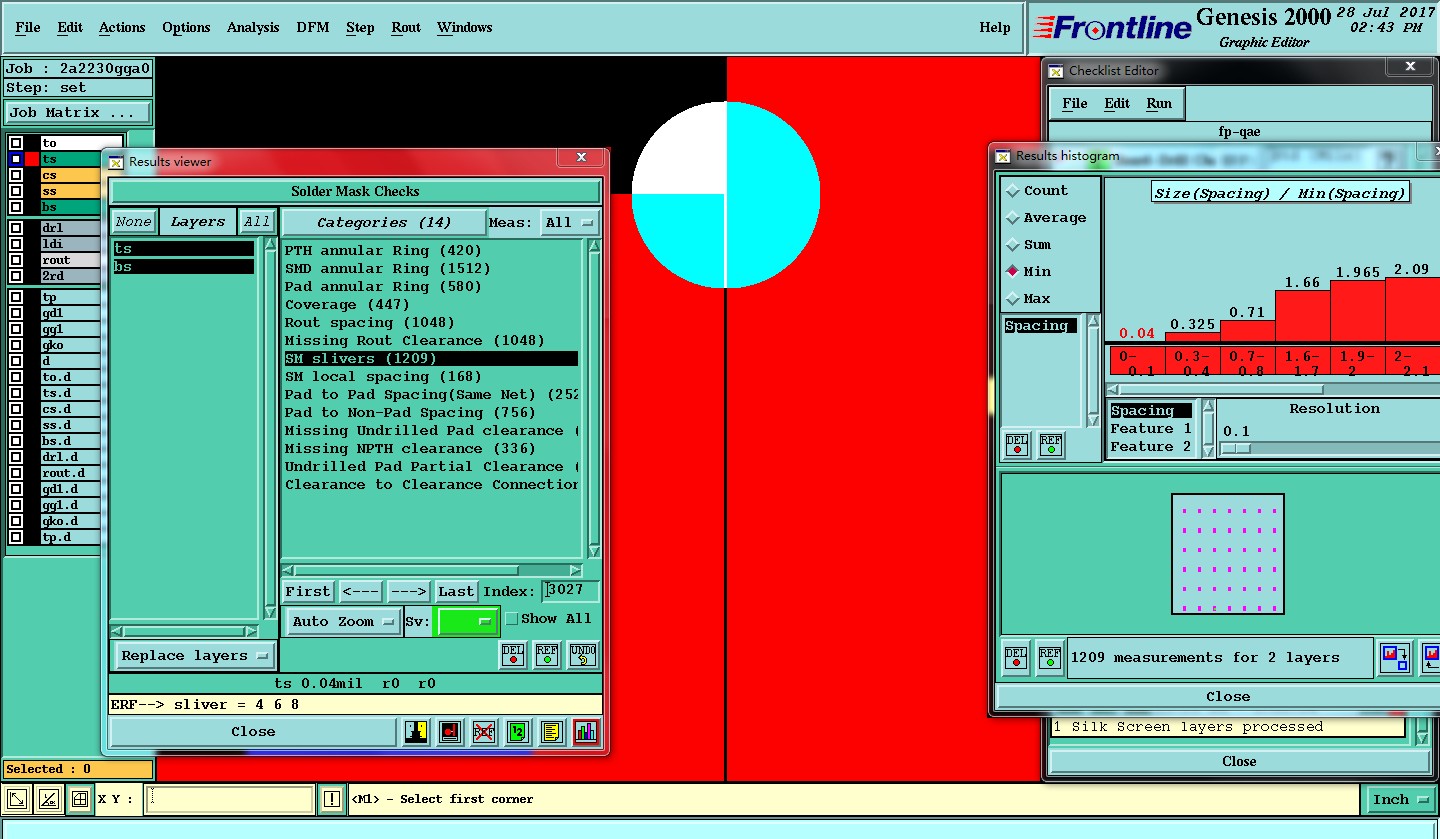Toggle the bar chart histogram icon
Viewport: 1440px width, 839px height.
point(586,732)
